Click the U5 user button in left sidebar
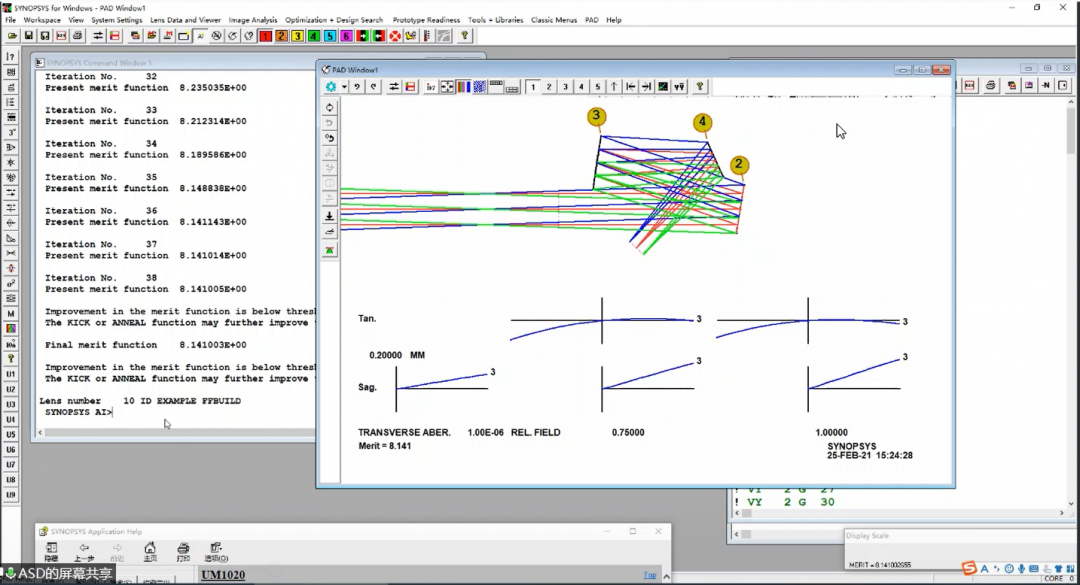This screenshot has height=585, width=1080. click(x=11, y=435)
